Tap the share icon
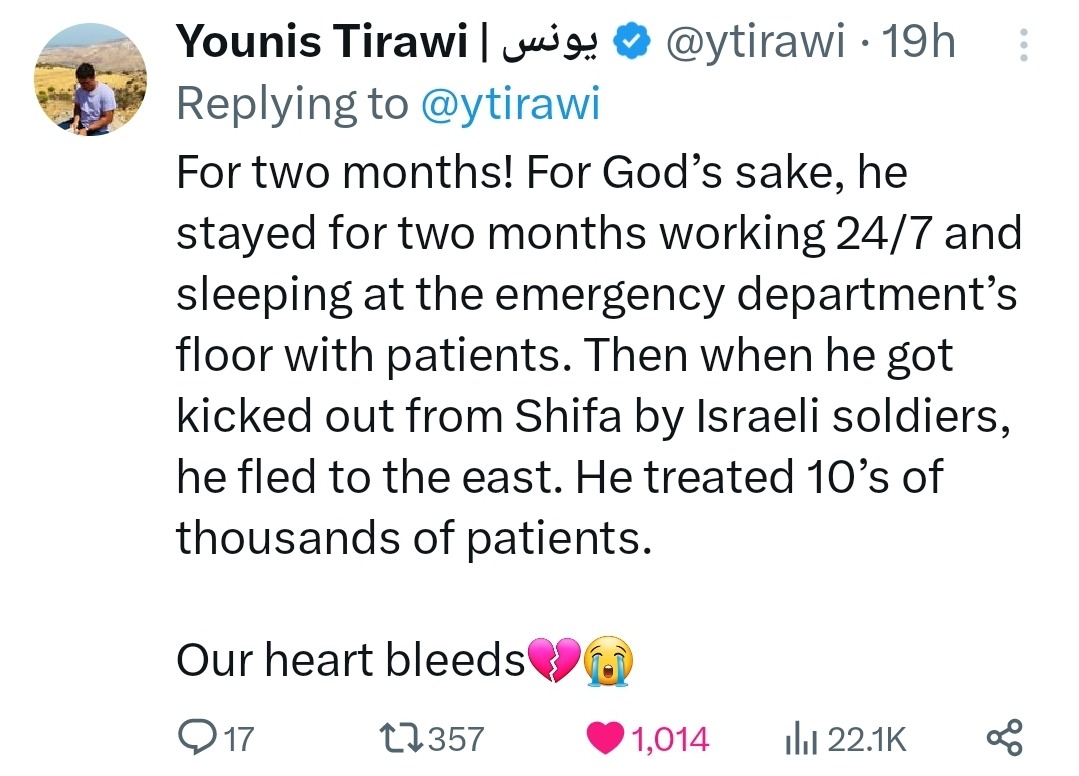 [x=1004, y=739]
